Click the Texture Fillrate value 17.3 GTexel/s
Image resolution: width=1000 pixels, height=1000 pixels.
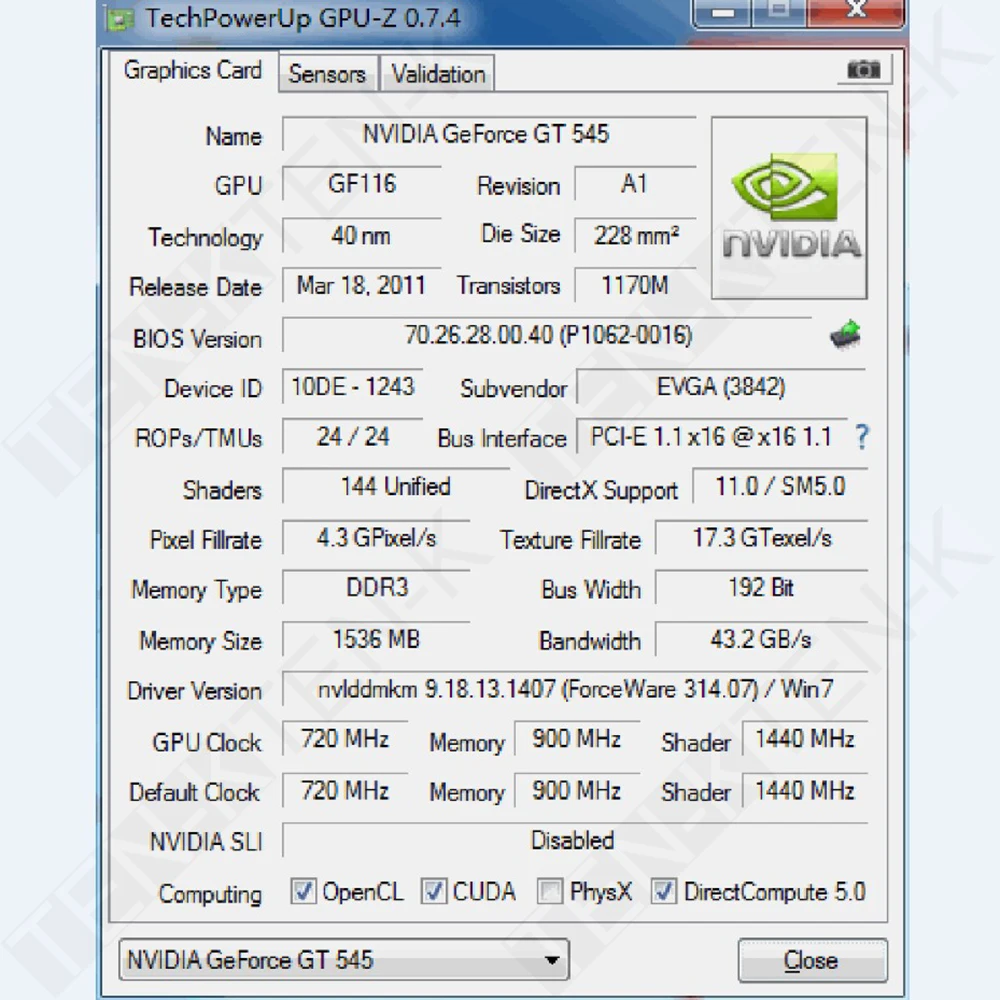(761, 538)
